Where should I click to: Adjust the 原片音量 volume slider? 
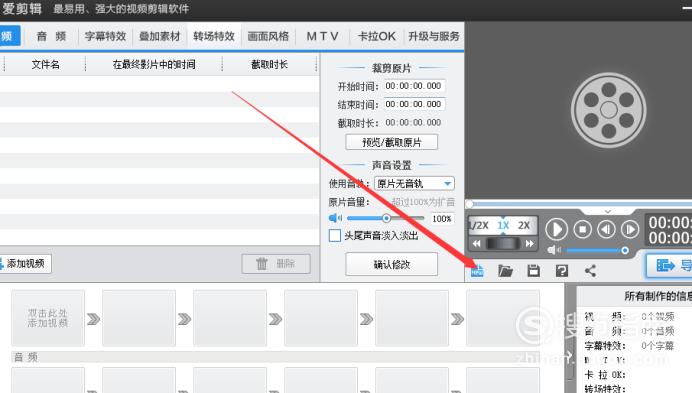(386, 218)
